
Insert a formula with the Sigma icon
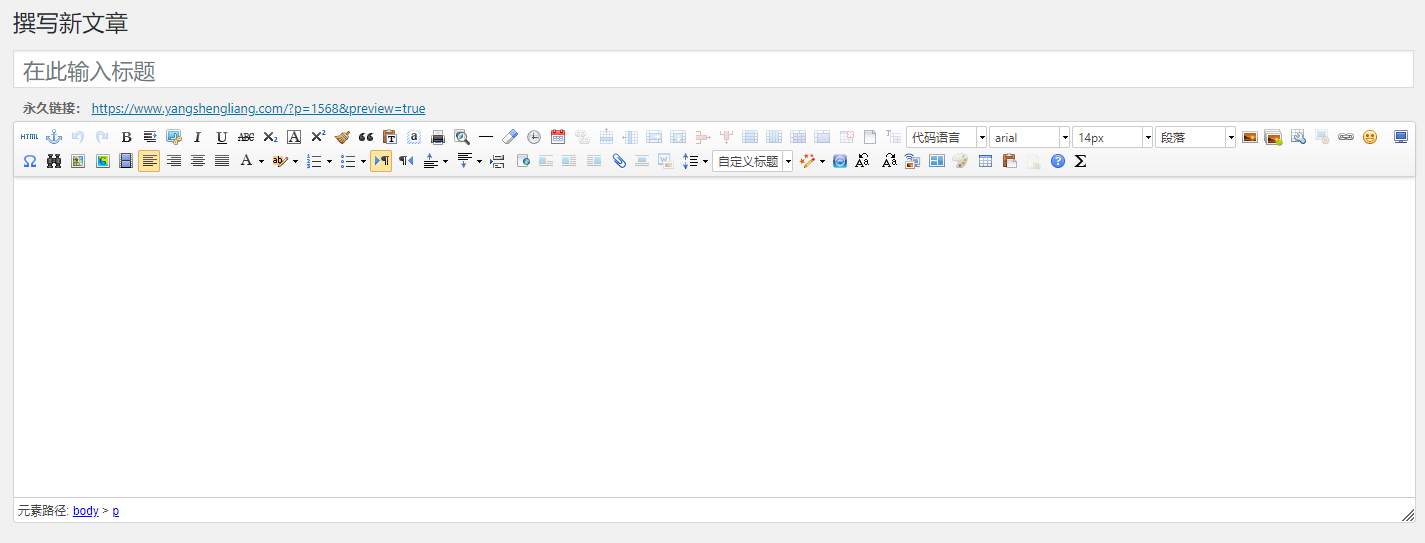1080,161
